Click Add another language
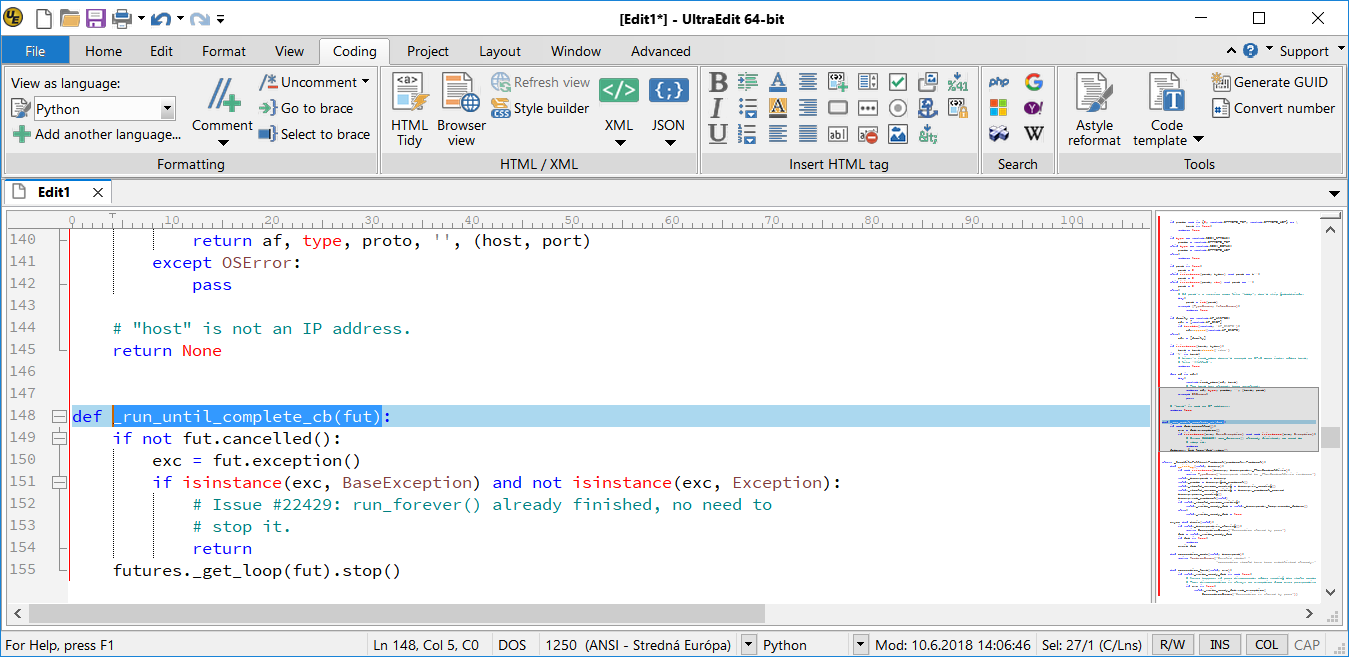The width and height of the screenshot is (1349, 657). point(97,134)
